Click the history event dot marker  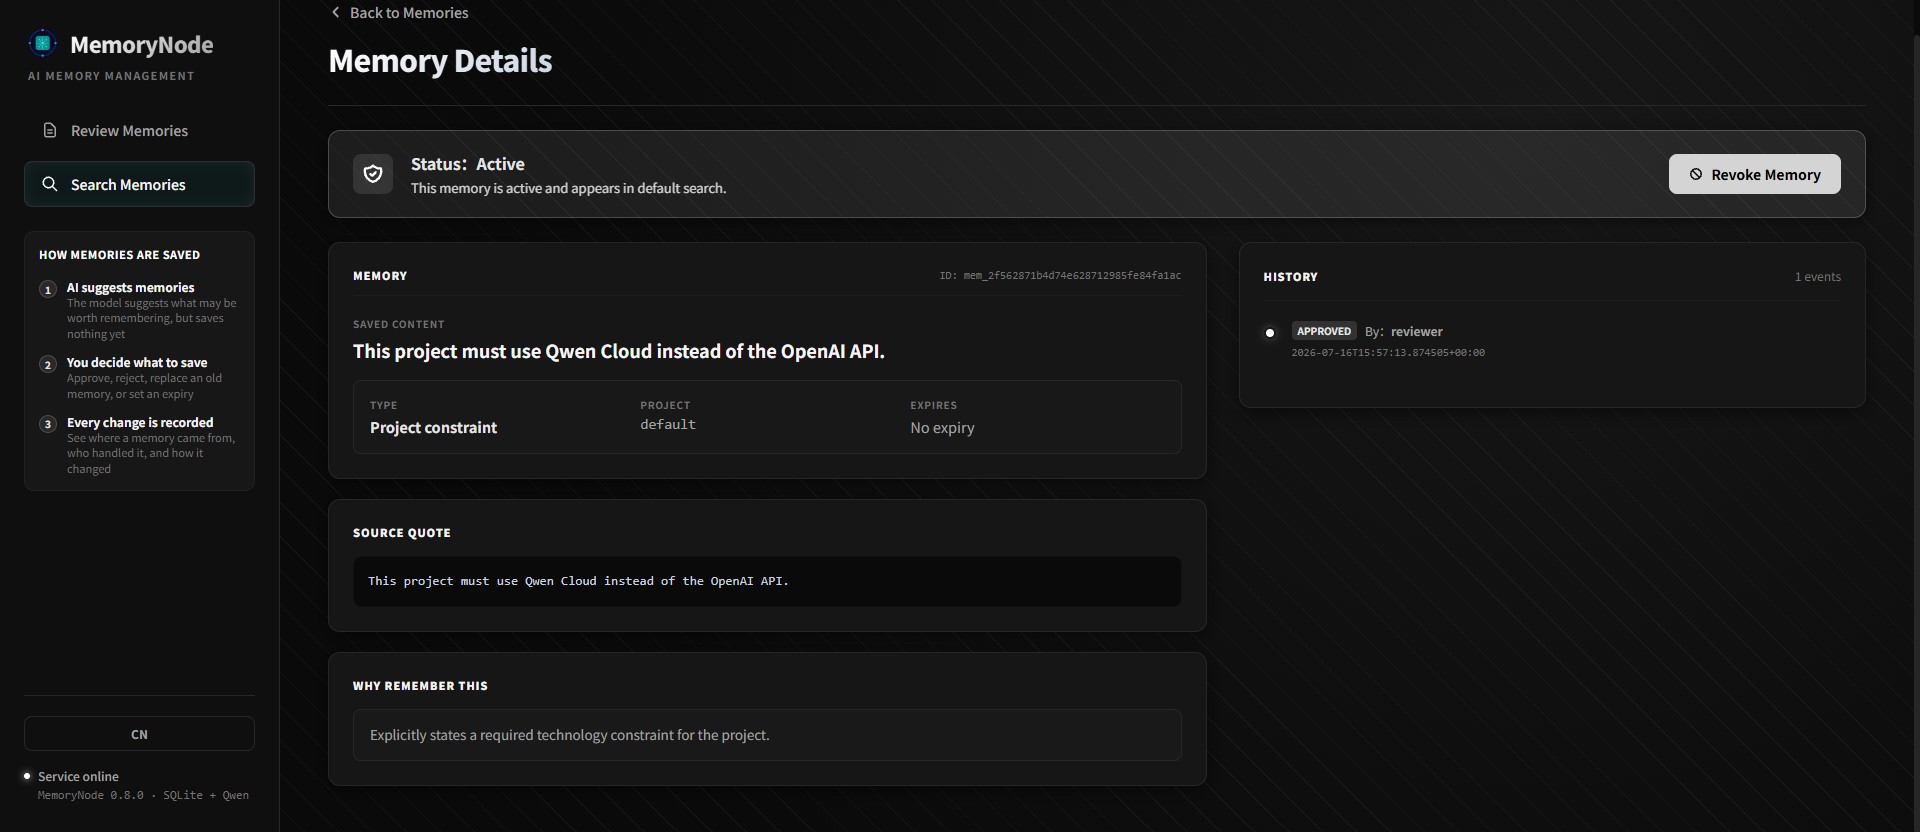pos(1270,332)
